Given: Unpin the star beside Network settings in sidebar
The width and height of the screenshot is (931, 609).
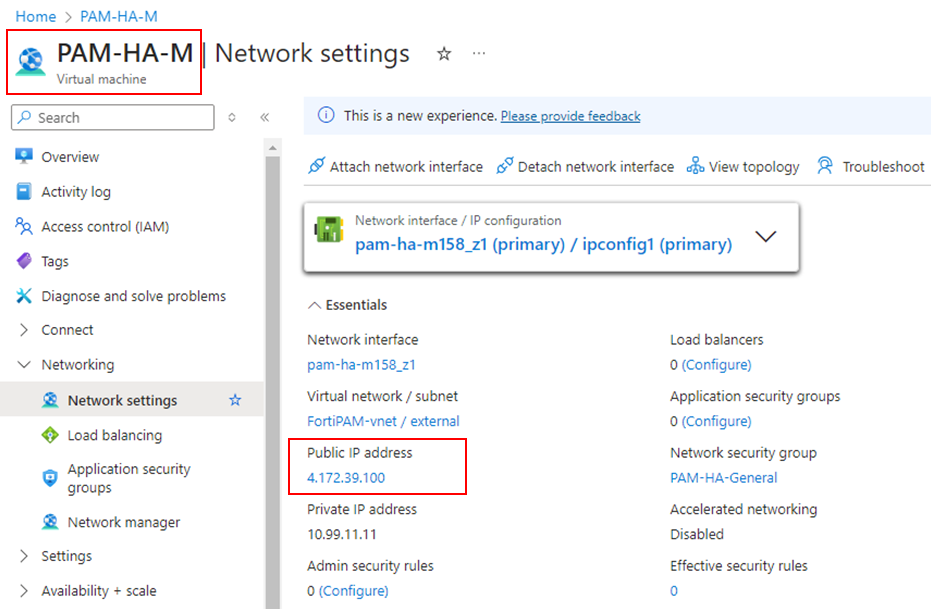Looking at the screenshot, I should tap(234, 399).
